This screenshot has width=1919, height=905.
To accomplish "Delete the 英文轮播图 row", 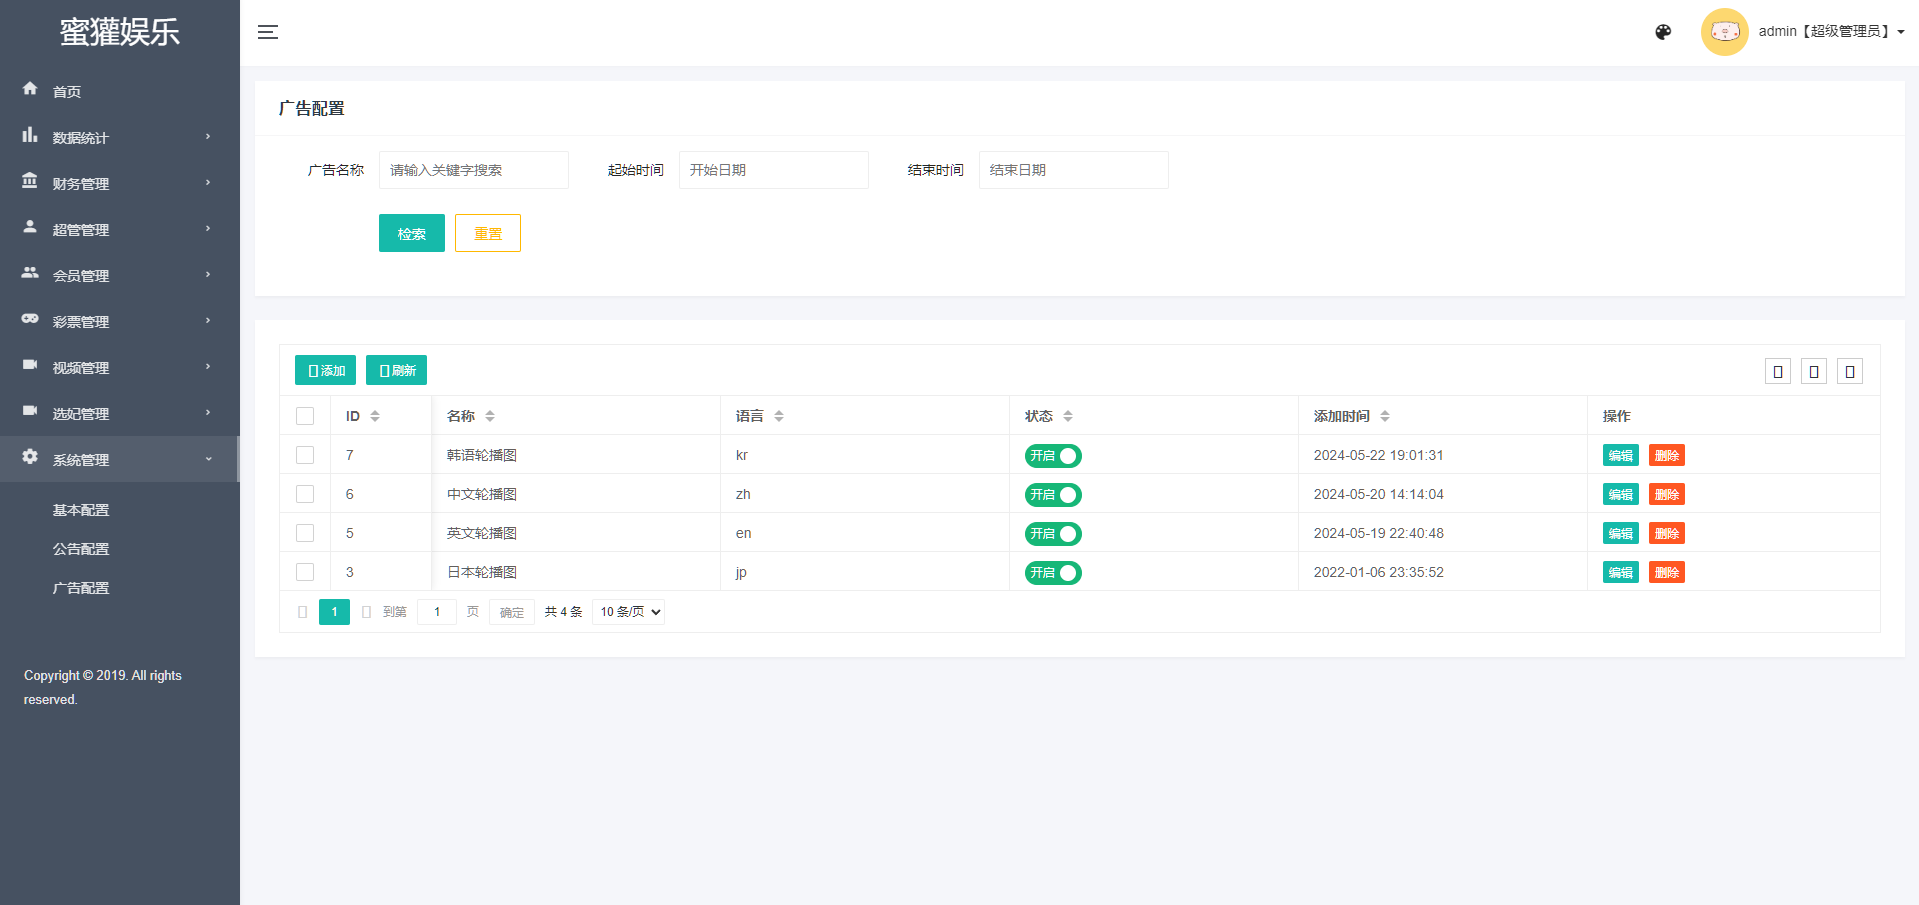I will pyautogui.click(x=1666, y=534).
